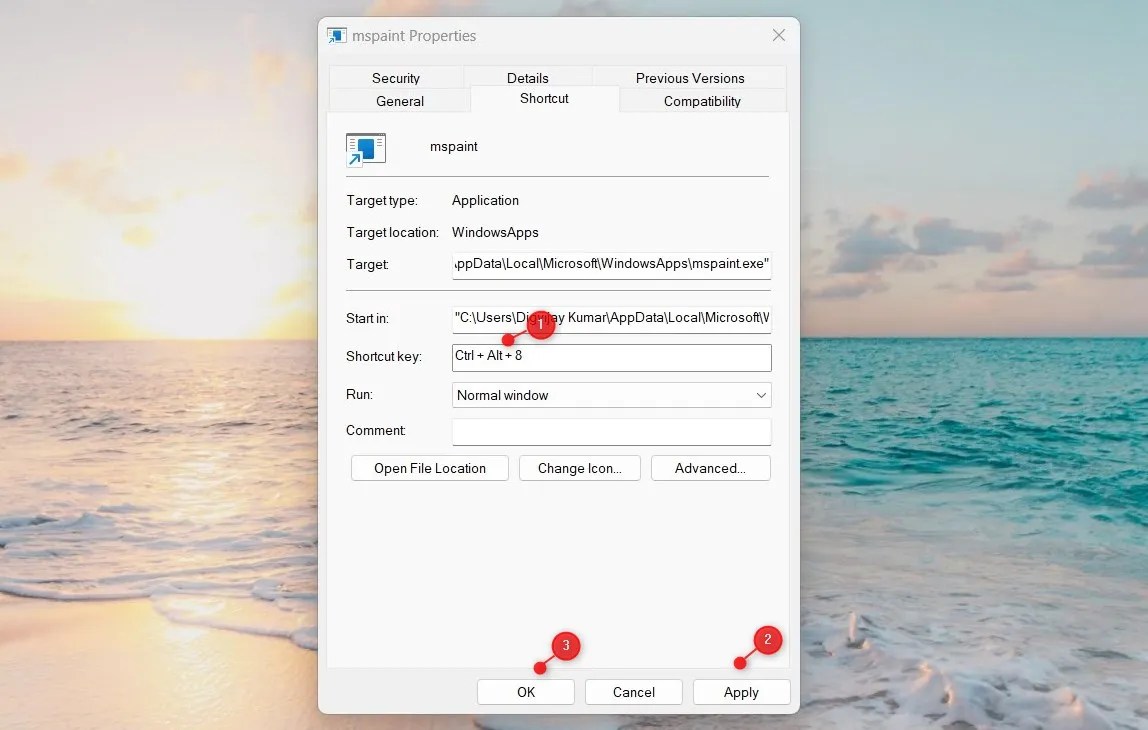Click the empty Comment field
1148x730 pixels.
pos(611,431)
